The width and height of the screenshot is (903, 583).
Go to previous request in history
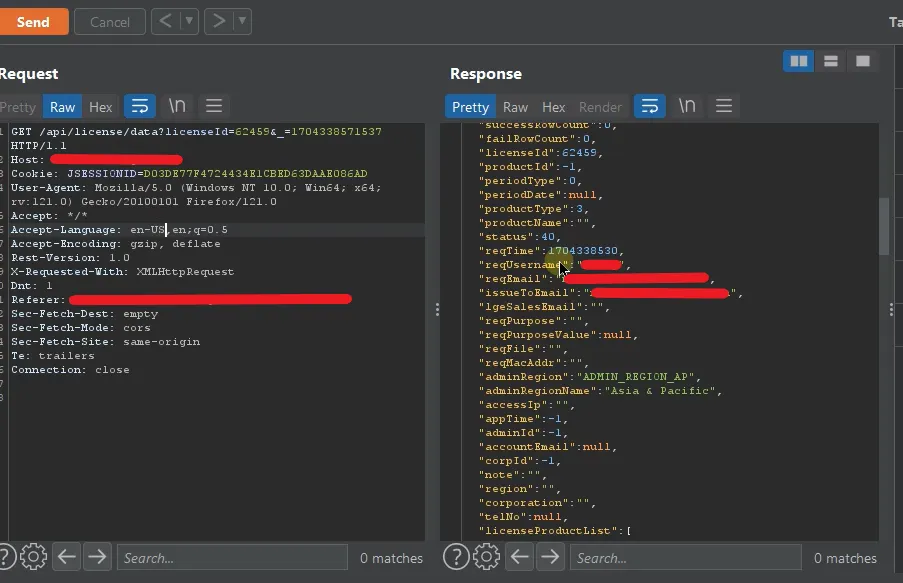tap(165, 21)
